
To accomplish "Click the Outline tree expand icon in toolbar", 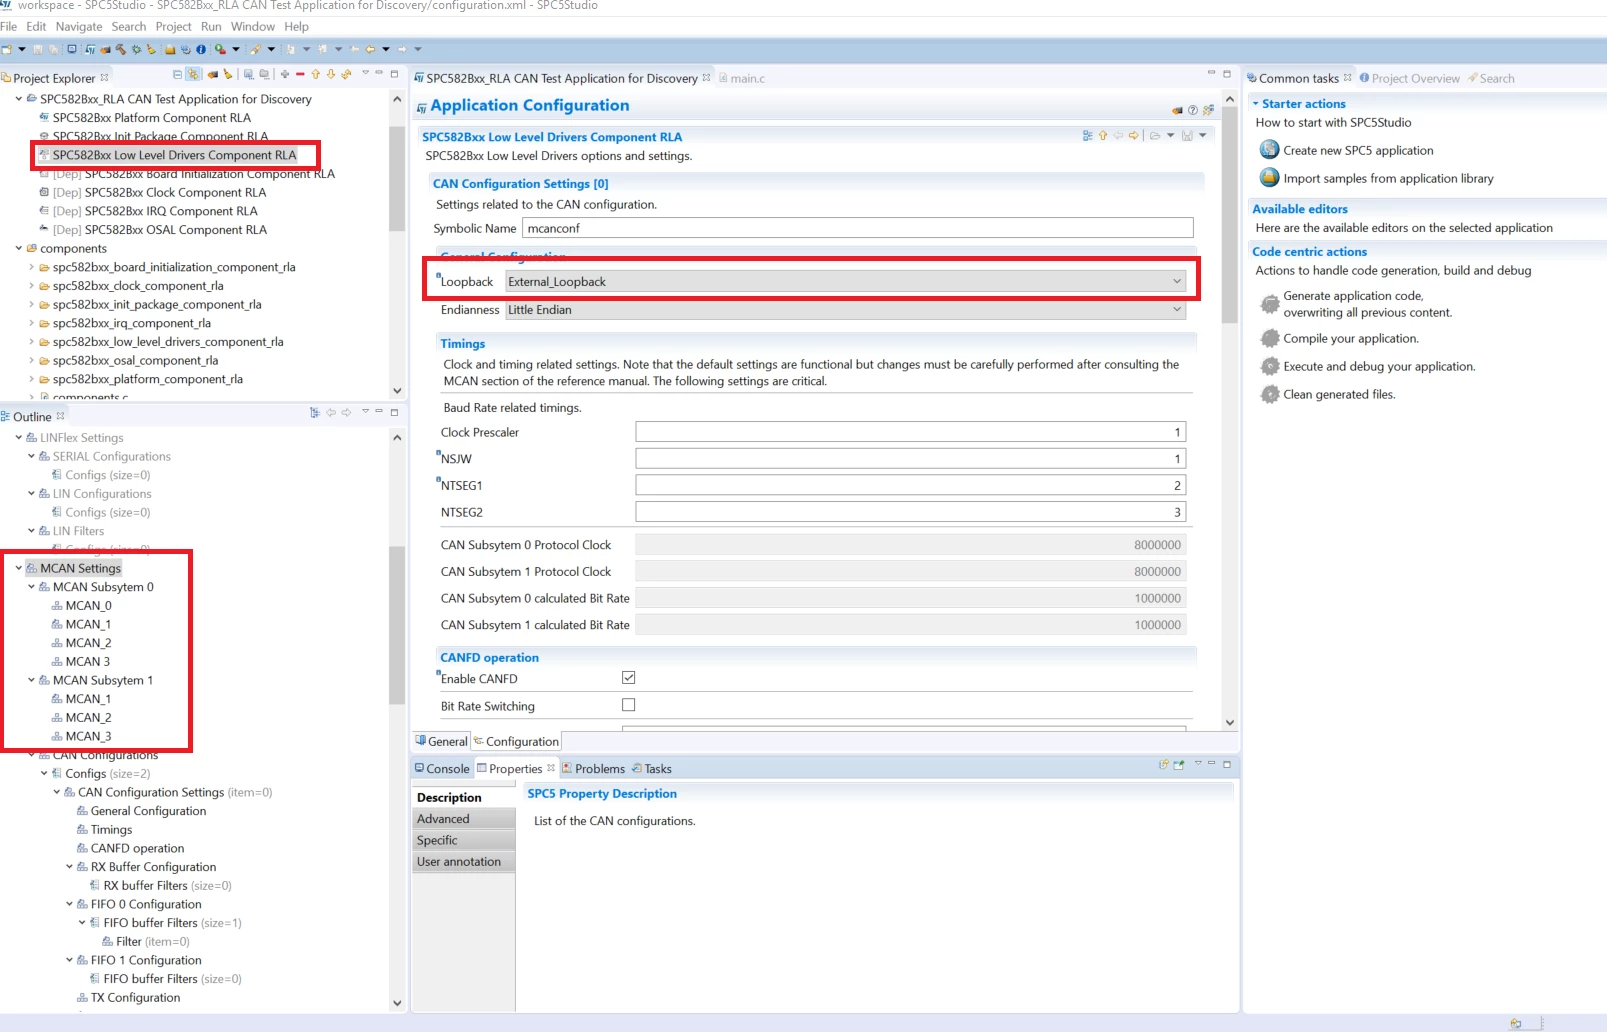I will [x=315, y=412].
